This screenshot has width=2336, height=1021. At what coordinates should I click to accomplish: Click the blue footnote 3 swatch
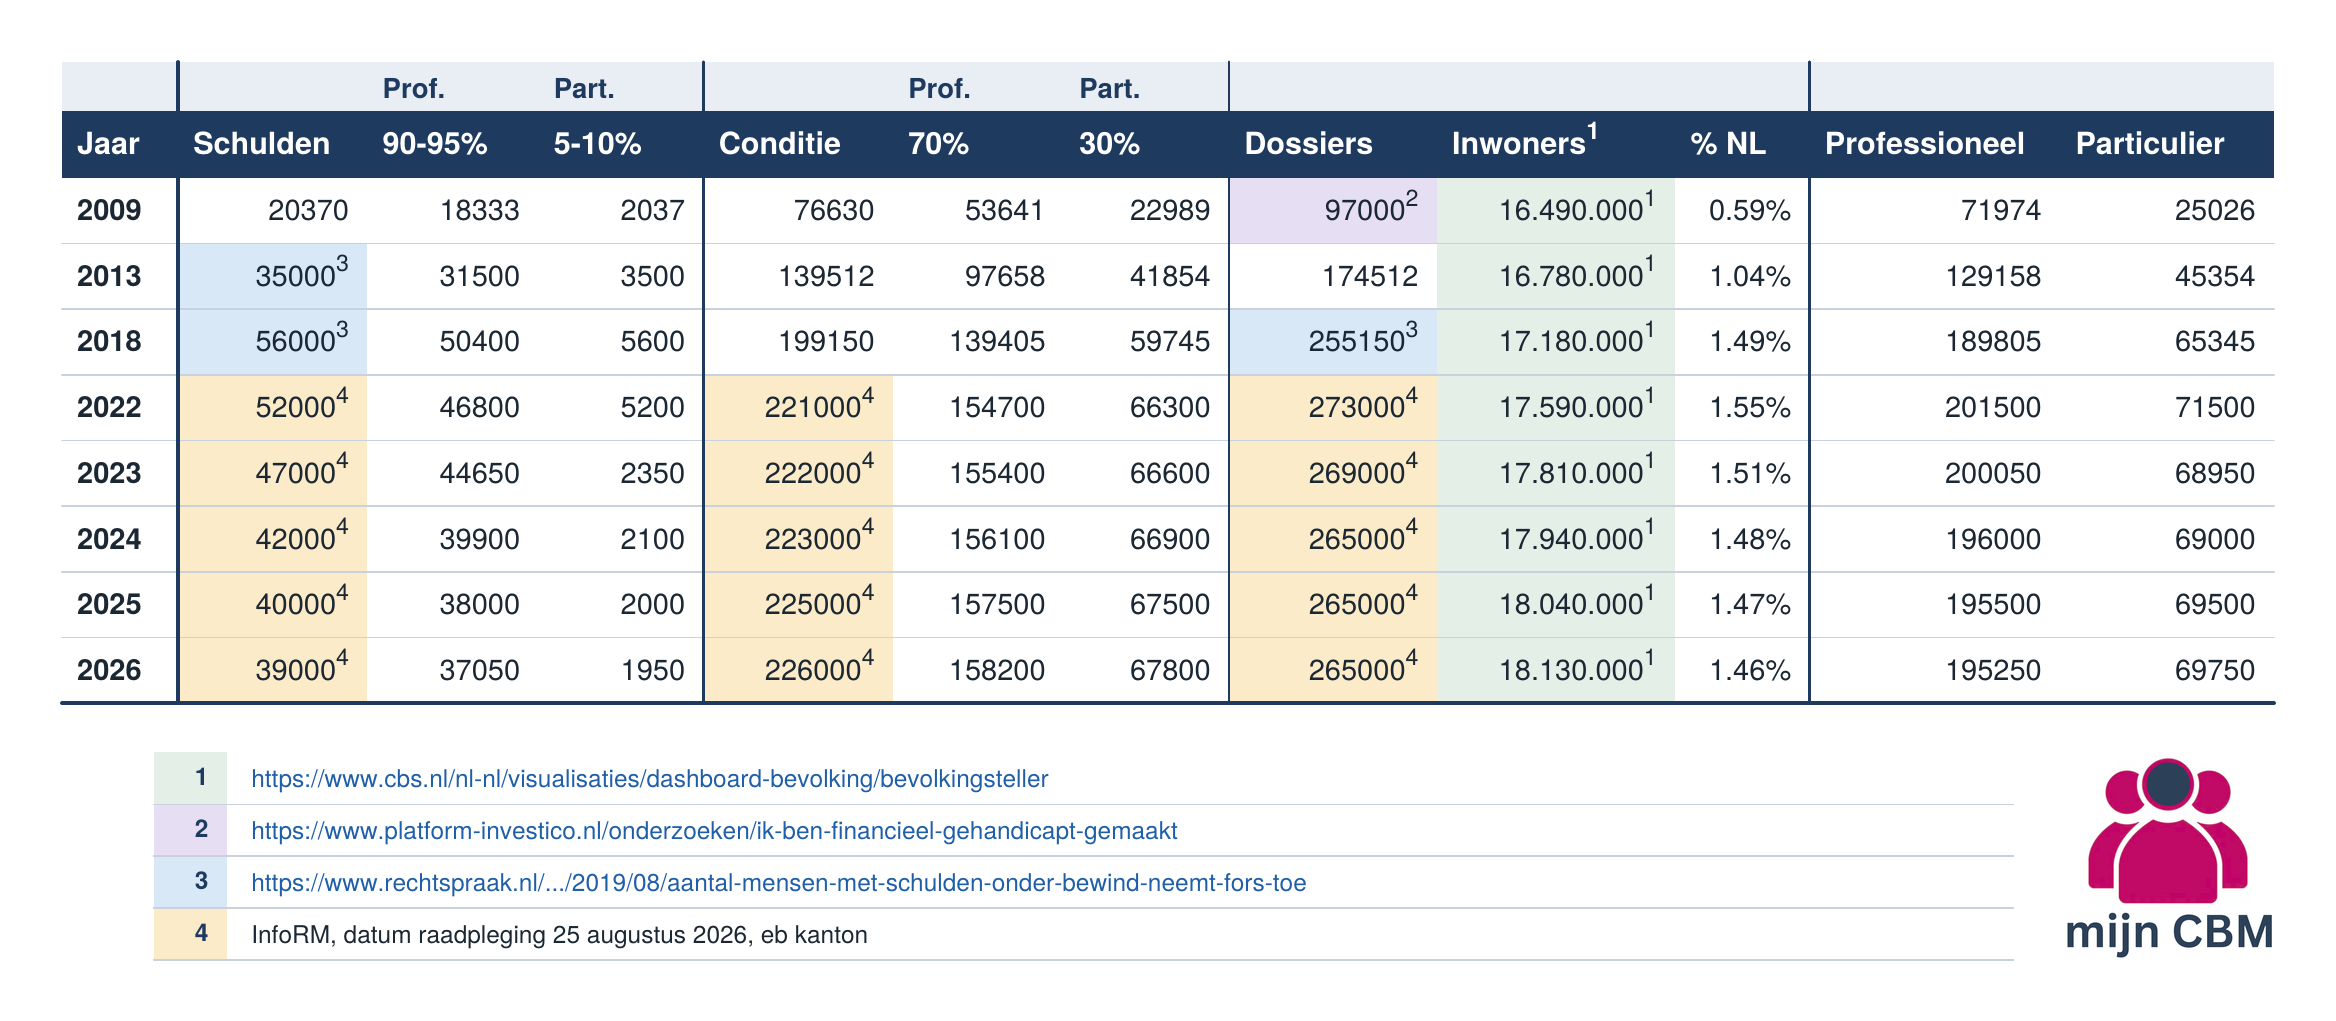(x=190, y=882)
